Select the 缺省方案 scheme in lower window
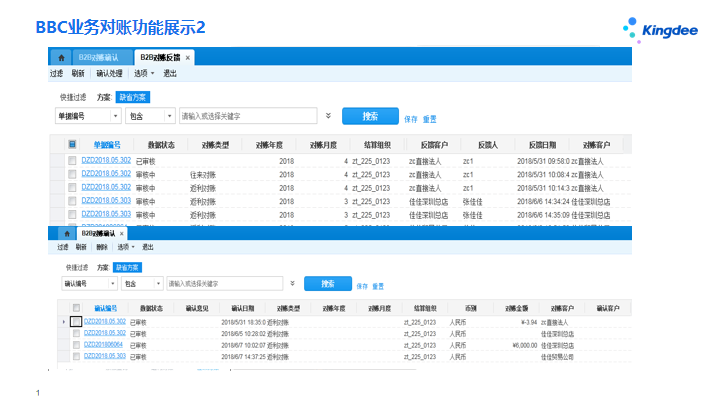This screenshot has height=405, width=720. click(127, 267)
